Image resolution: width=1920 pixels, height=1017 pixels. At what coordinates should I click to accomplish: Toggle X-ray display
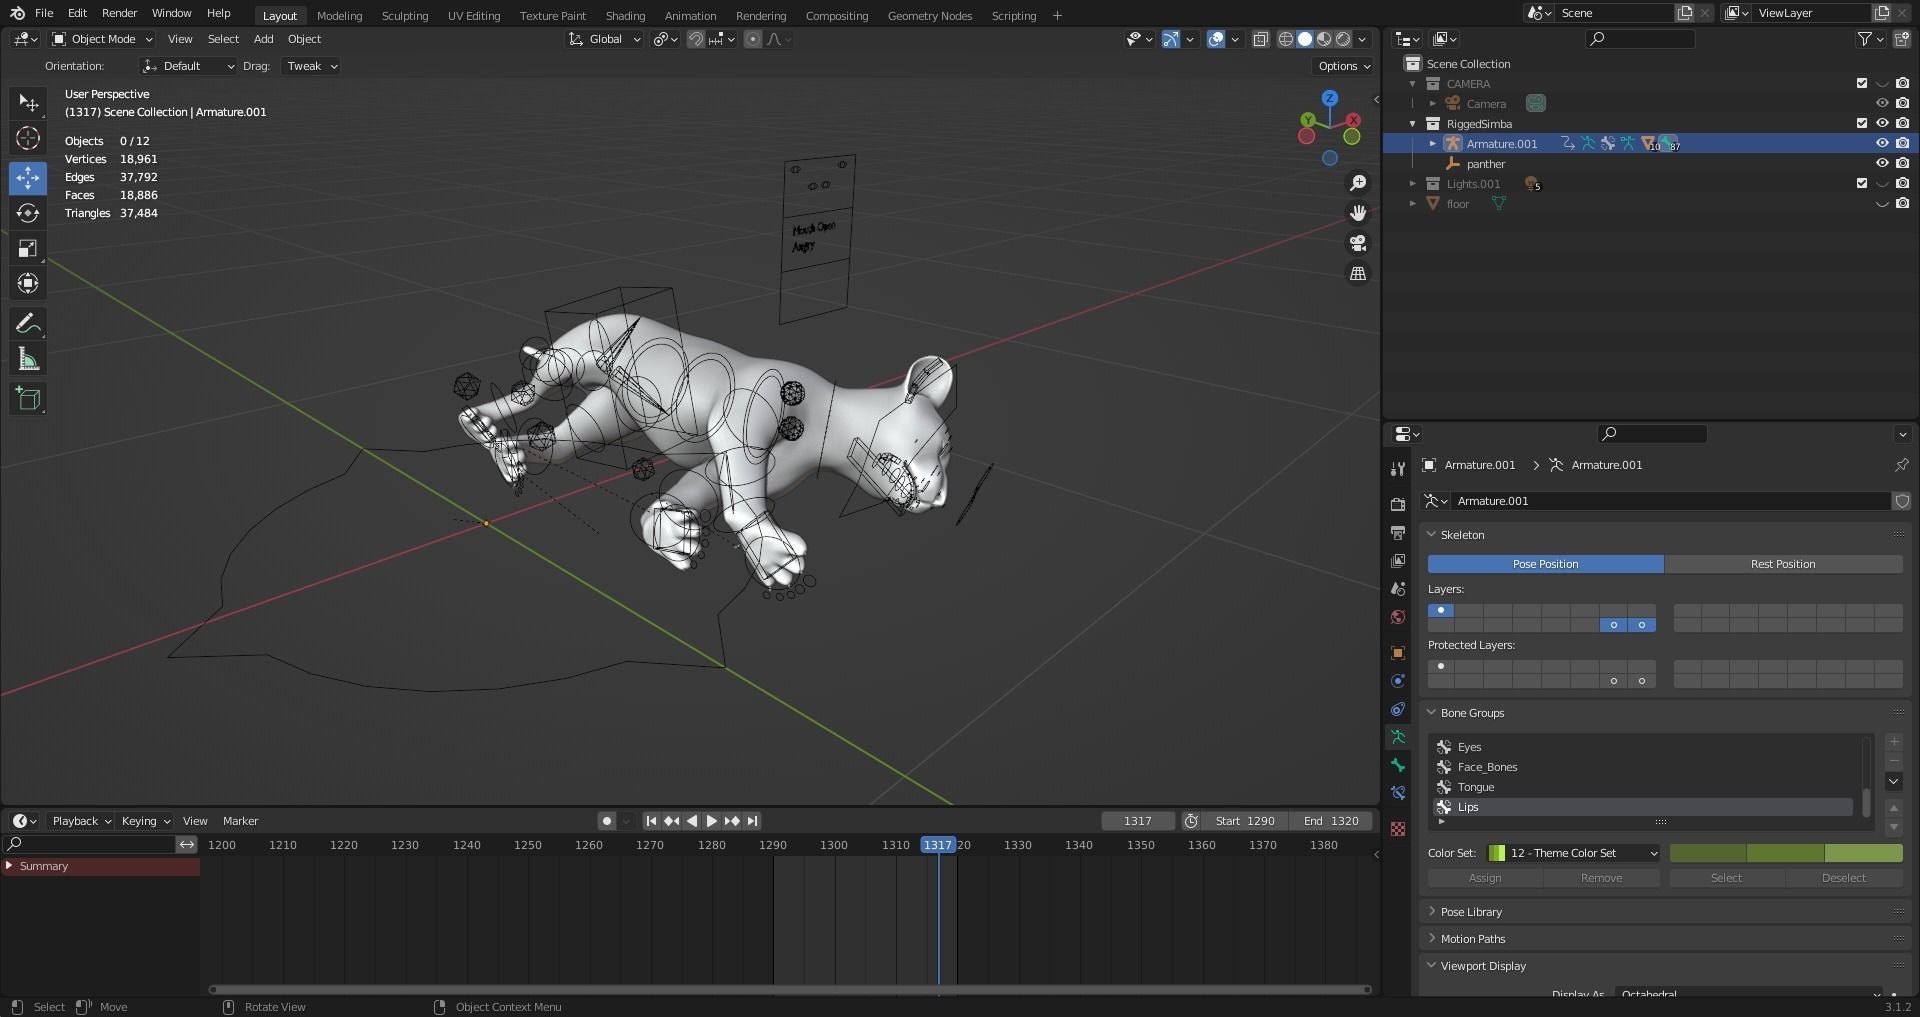coord(1260,39)
